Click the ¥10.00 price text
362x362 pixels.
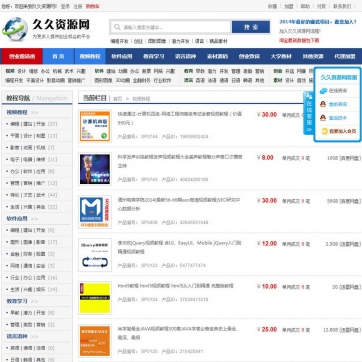pos(267,287)
